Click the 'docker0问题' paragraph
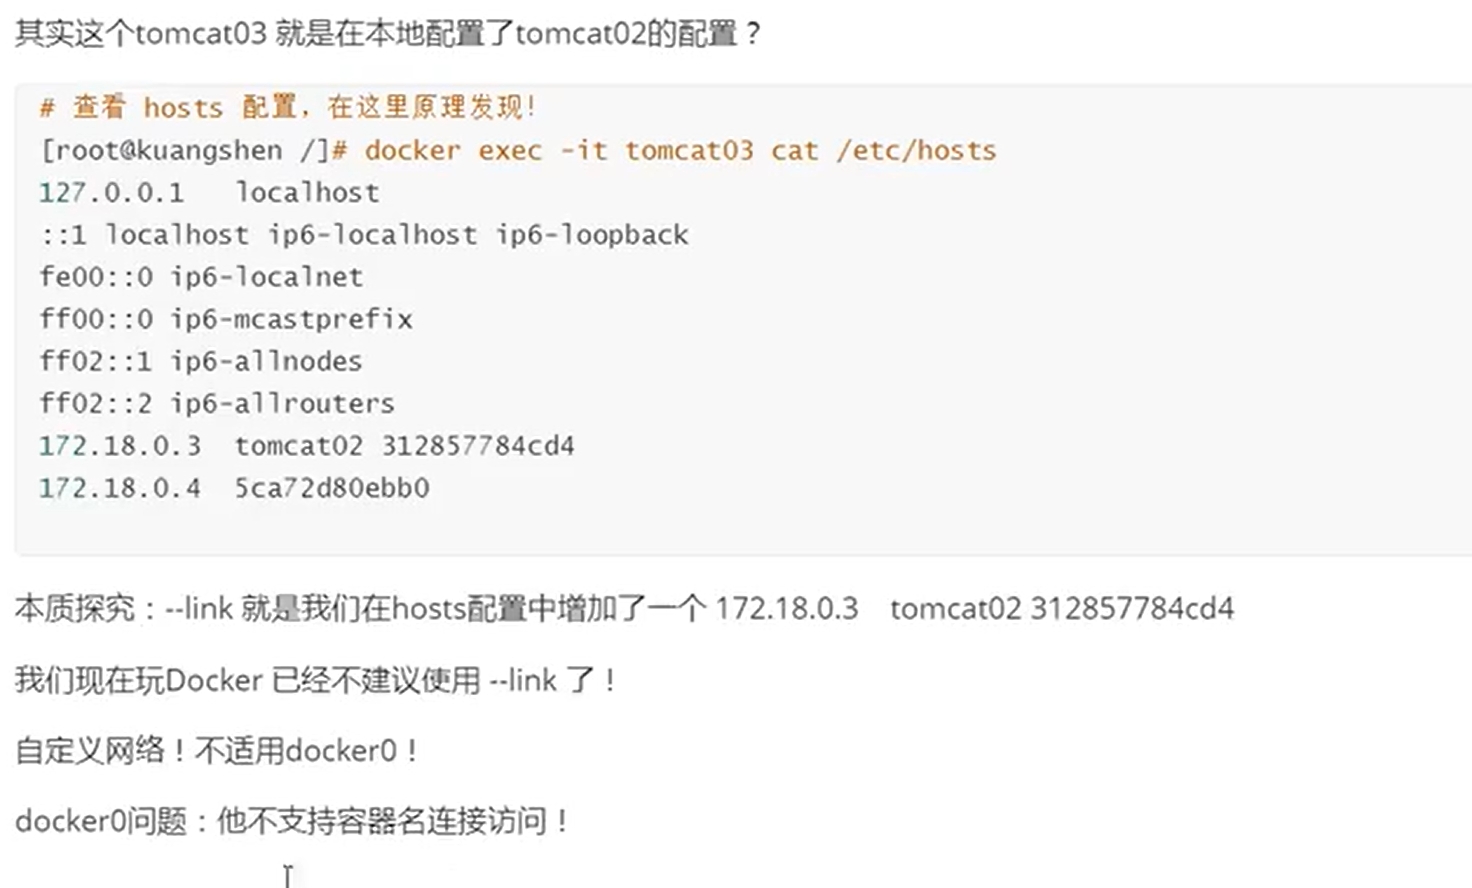 click(292, 821)
